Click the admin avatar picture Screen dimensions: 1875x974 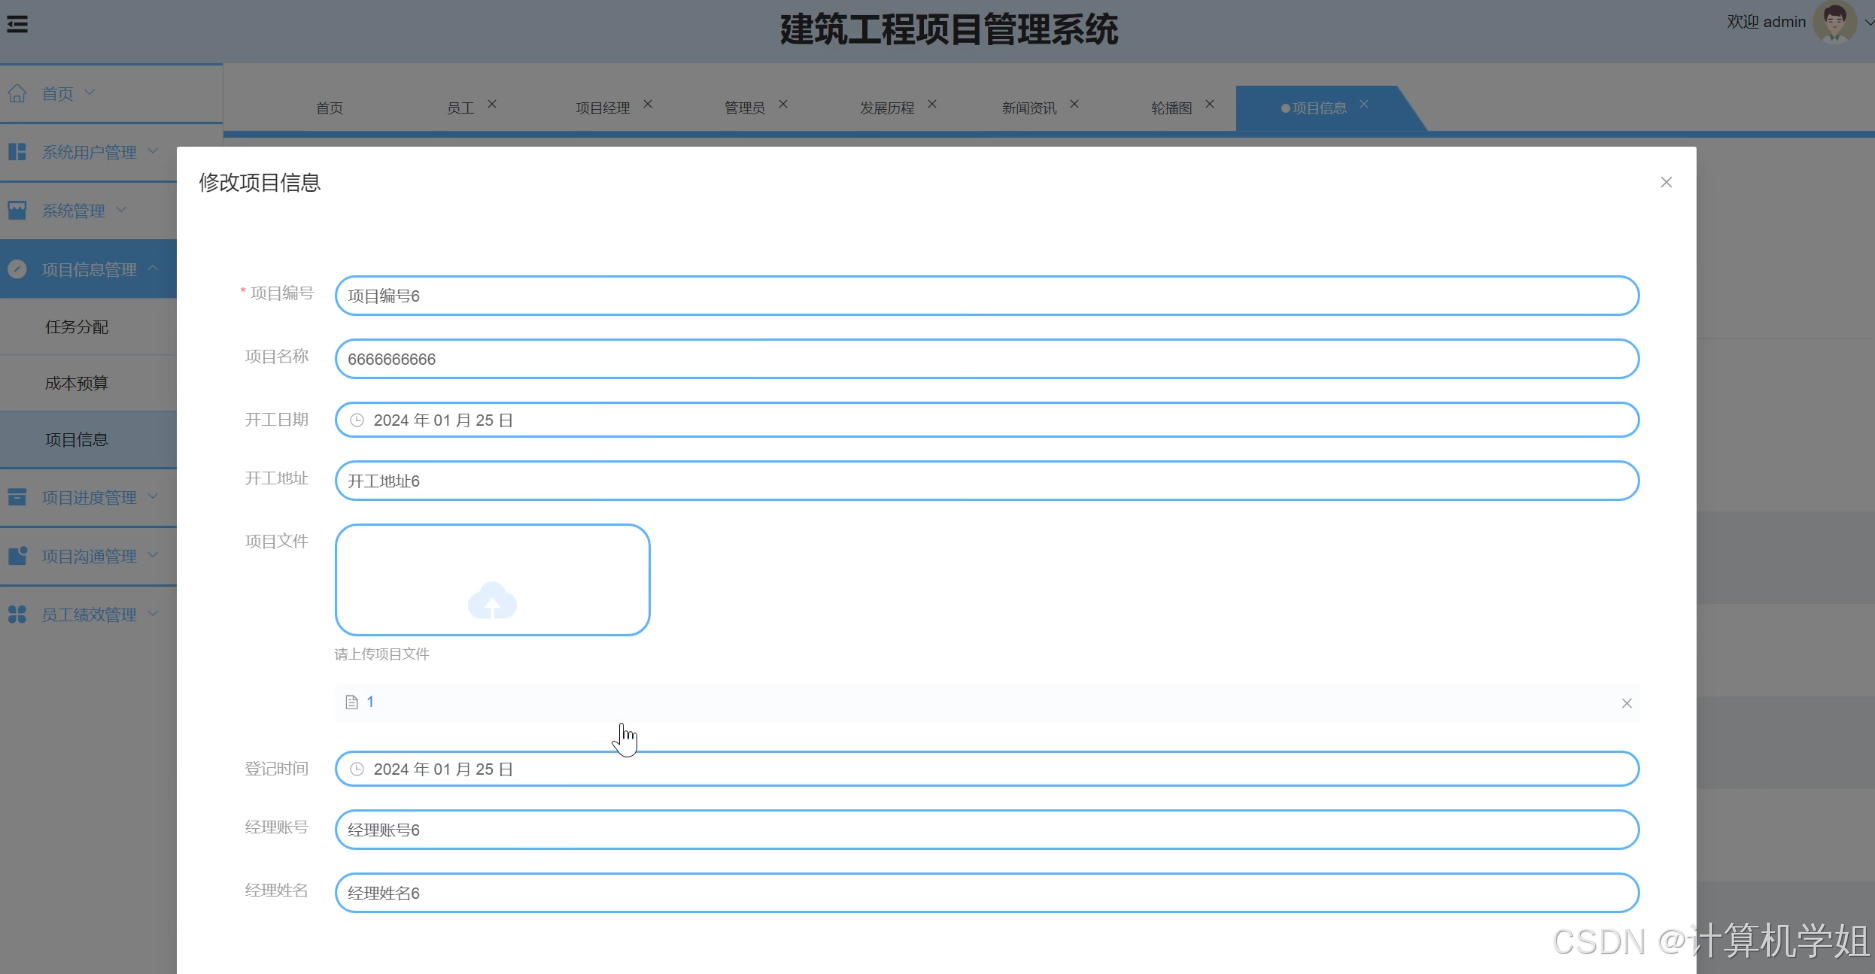pos(1834,22)
